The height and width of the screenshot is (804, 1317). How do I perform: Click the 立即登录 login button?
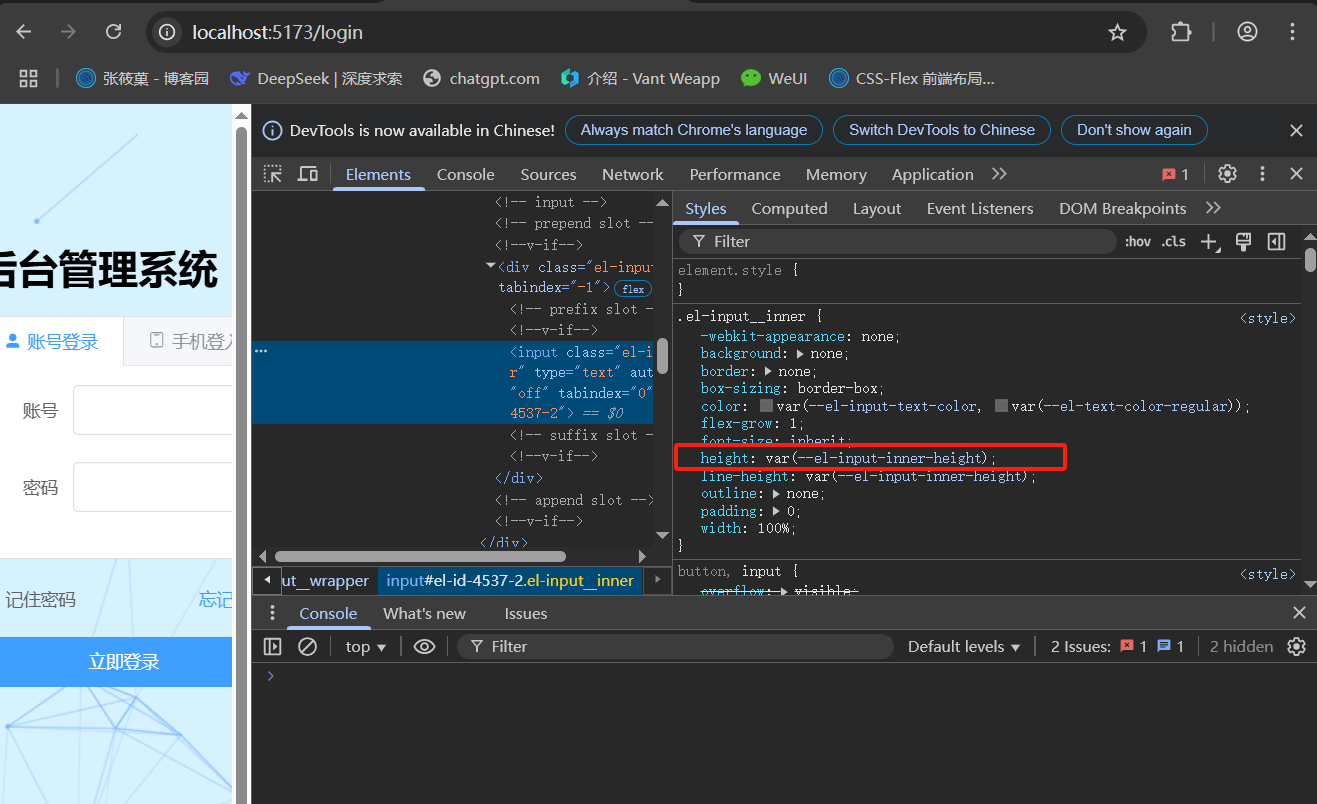click(123, 662)
